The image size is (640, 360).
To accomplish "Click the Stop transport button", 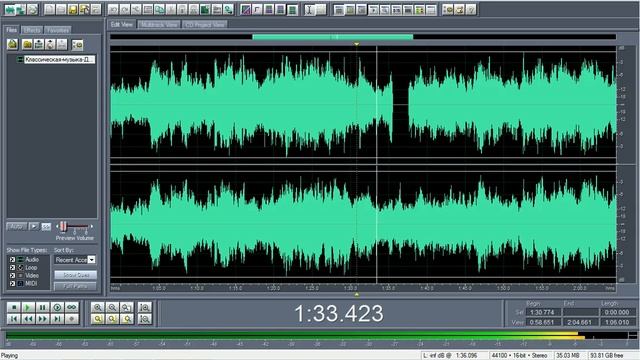I will 13,307.
